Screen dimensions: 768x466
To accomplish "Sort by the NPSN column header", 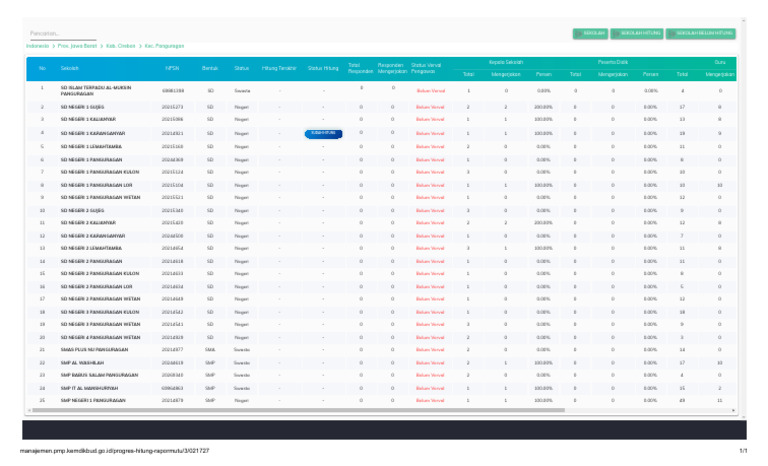I will point(172,68).
